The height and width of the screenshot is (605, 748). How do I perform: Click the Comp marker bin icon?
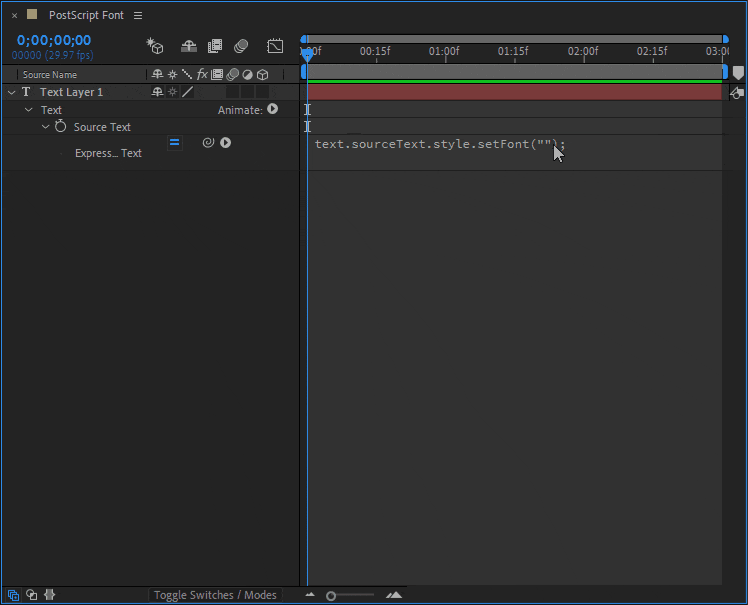738,73
